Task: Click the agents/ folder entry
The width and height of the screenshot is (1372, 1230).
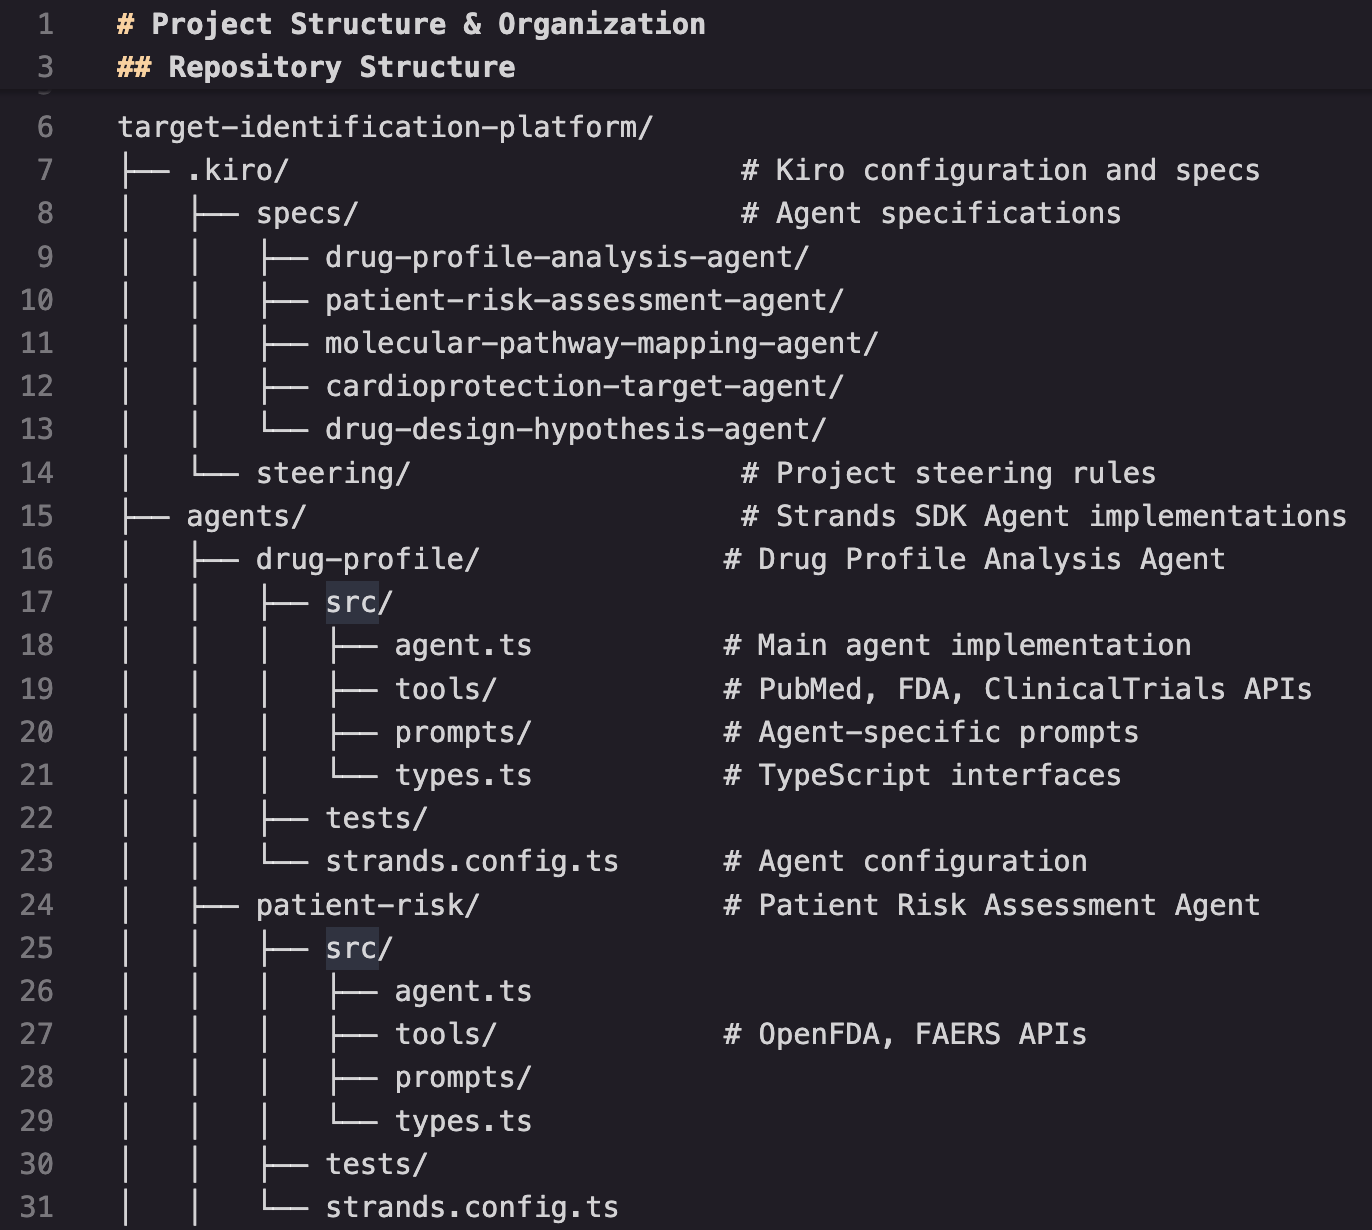Action: [x=246, y=516]
